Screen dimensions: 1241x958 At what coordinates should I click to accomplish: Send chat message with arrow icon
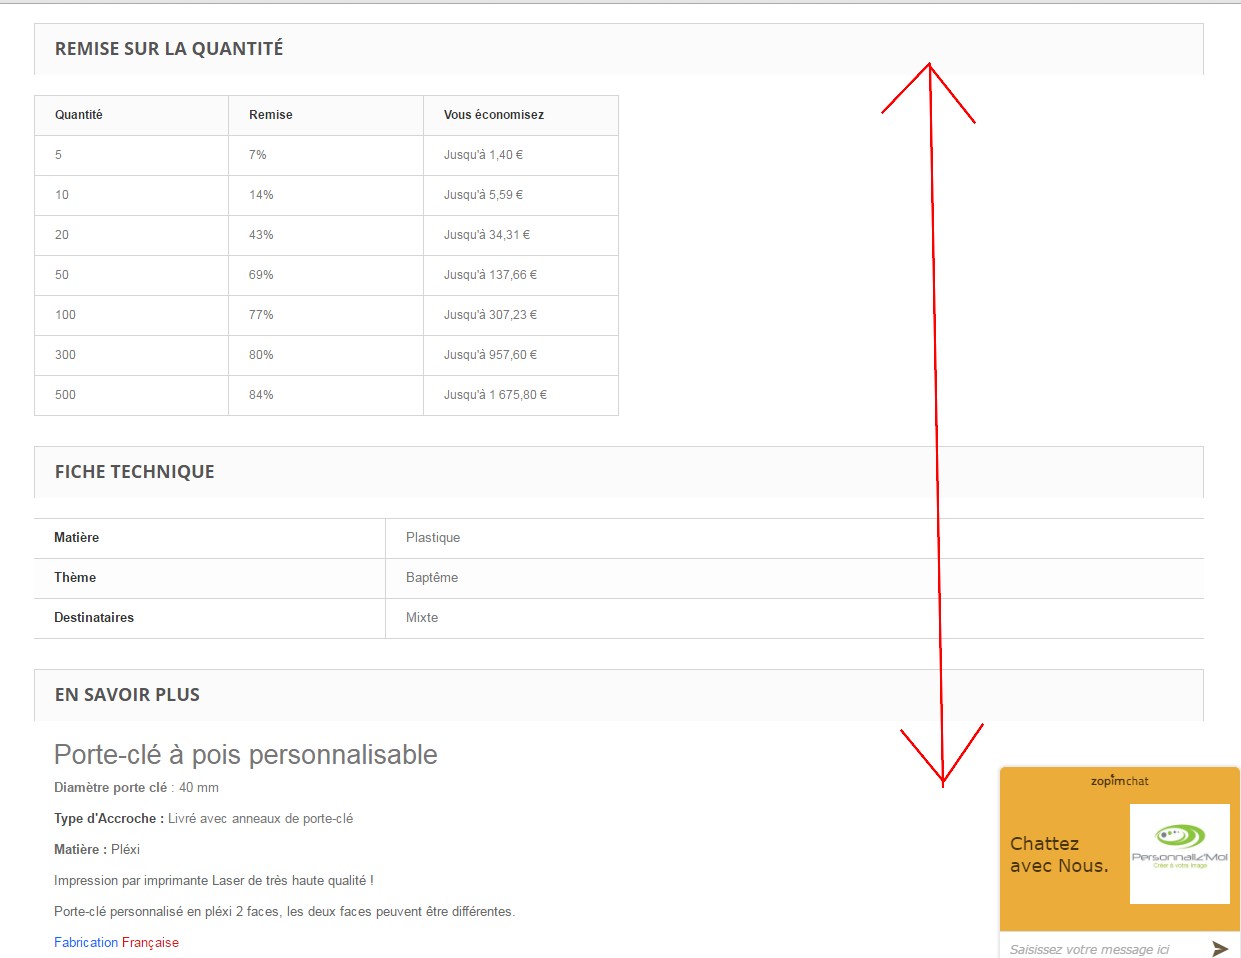click(1219, 948)
